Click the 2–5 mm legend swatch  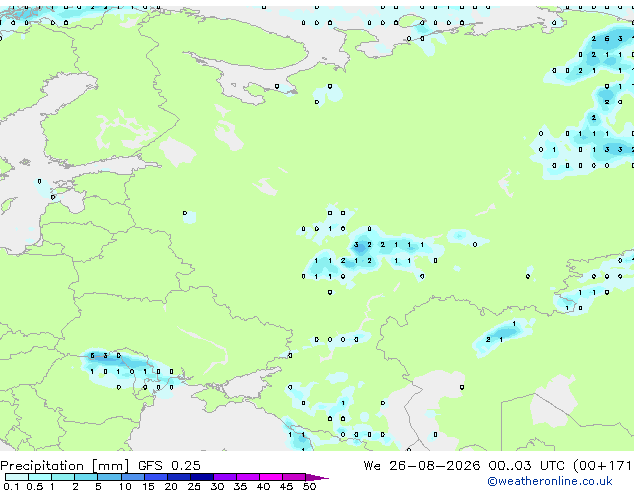coord(86,477)
